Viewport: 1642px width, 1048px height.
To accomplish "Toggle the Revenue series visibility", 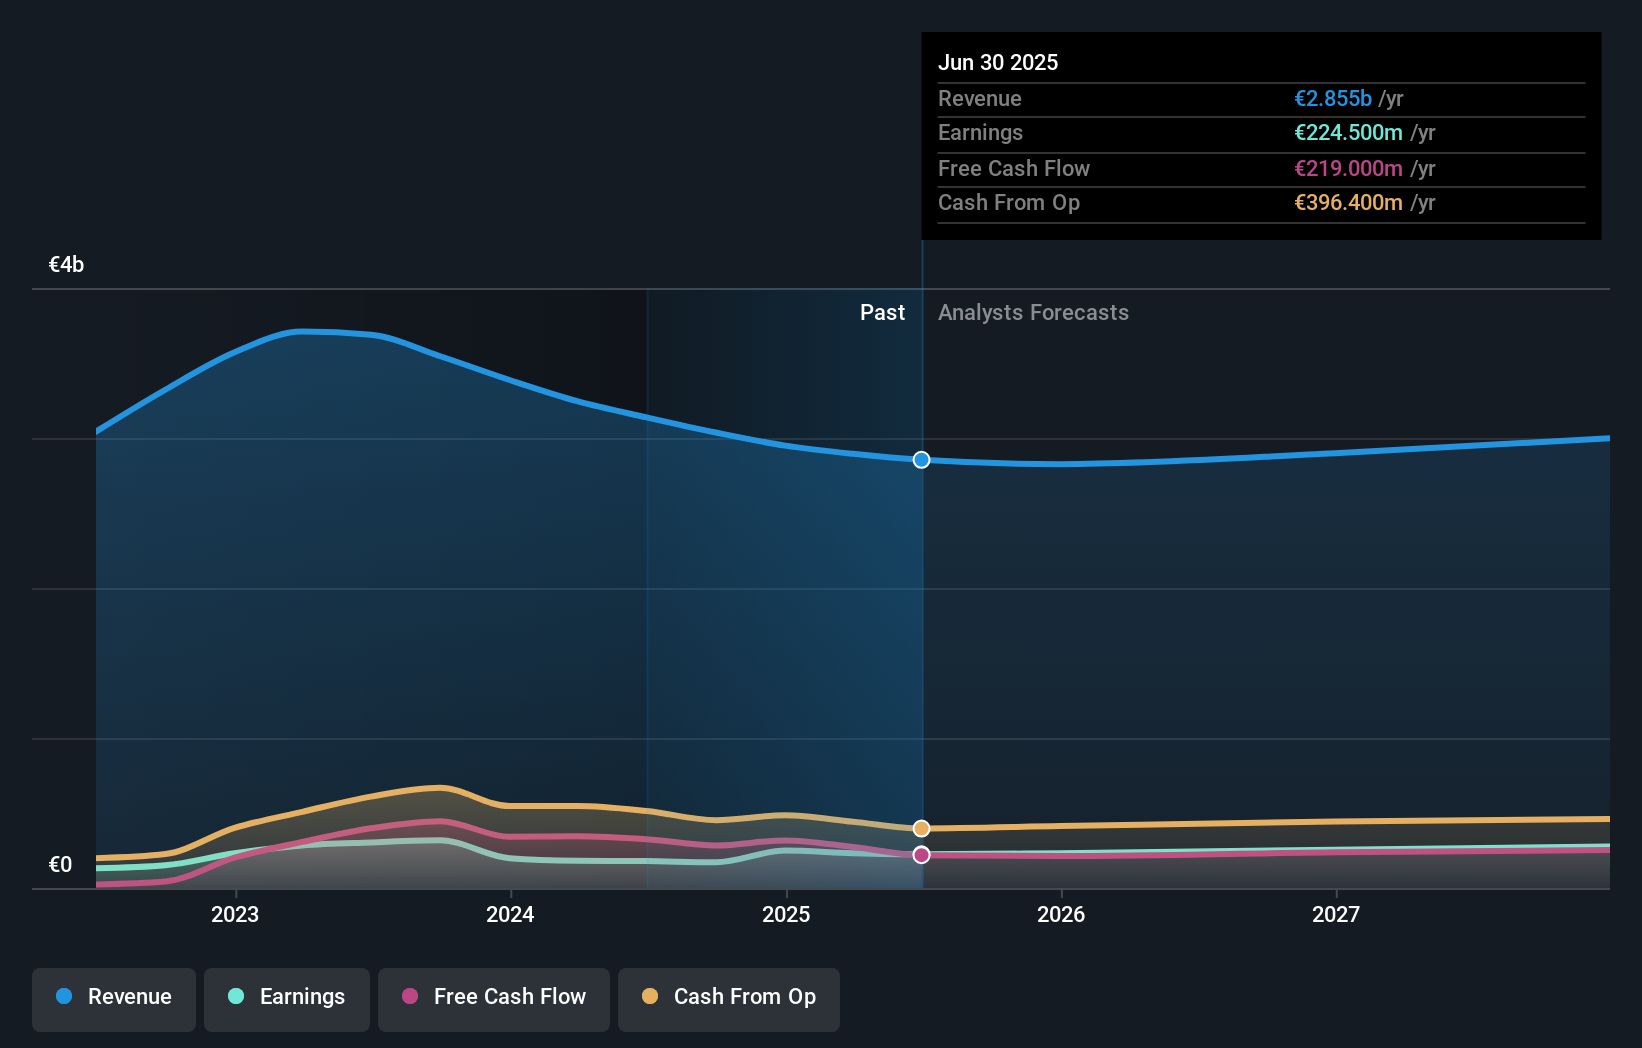I will (x=113, y=997).
